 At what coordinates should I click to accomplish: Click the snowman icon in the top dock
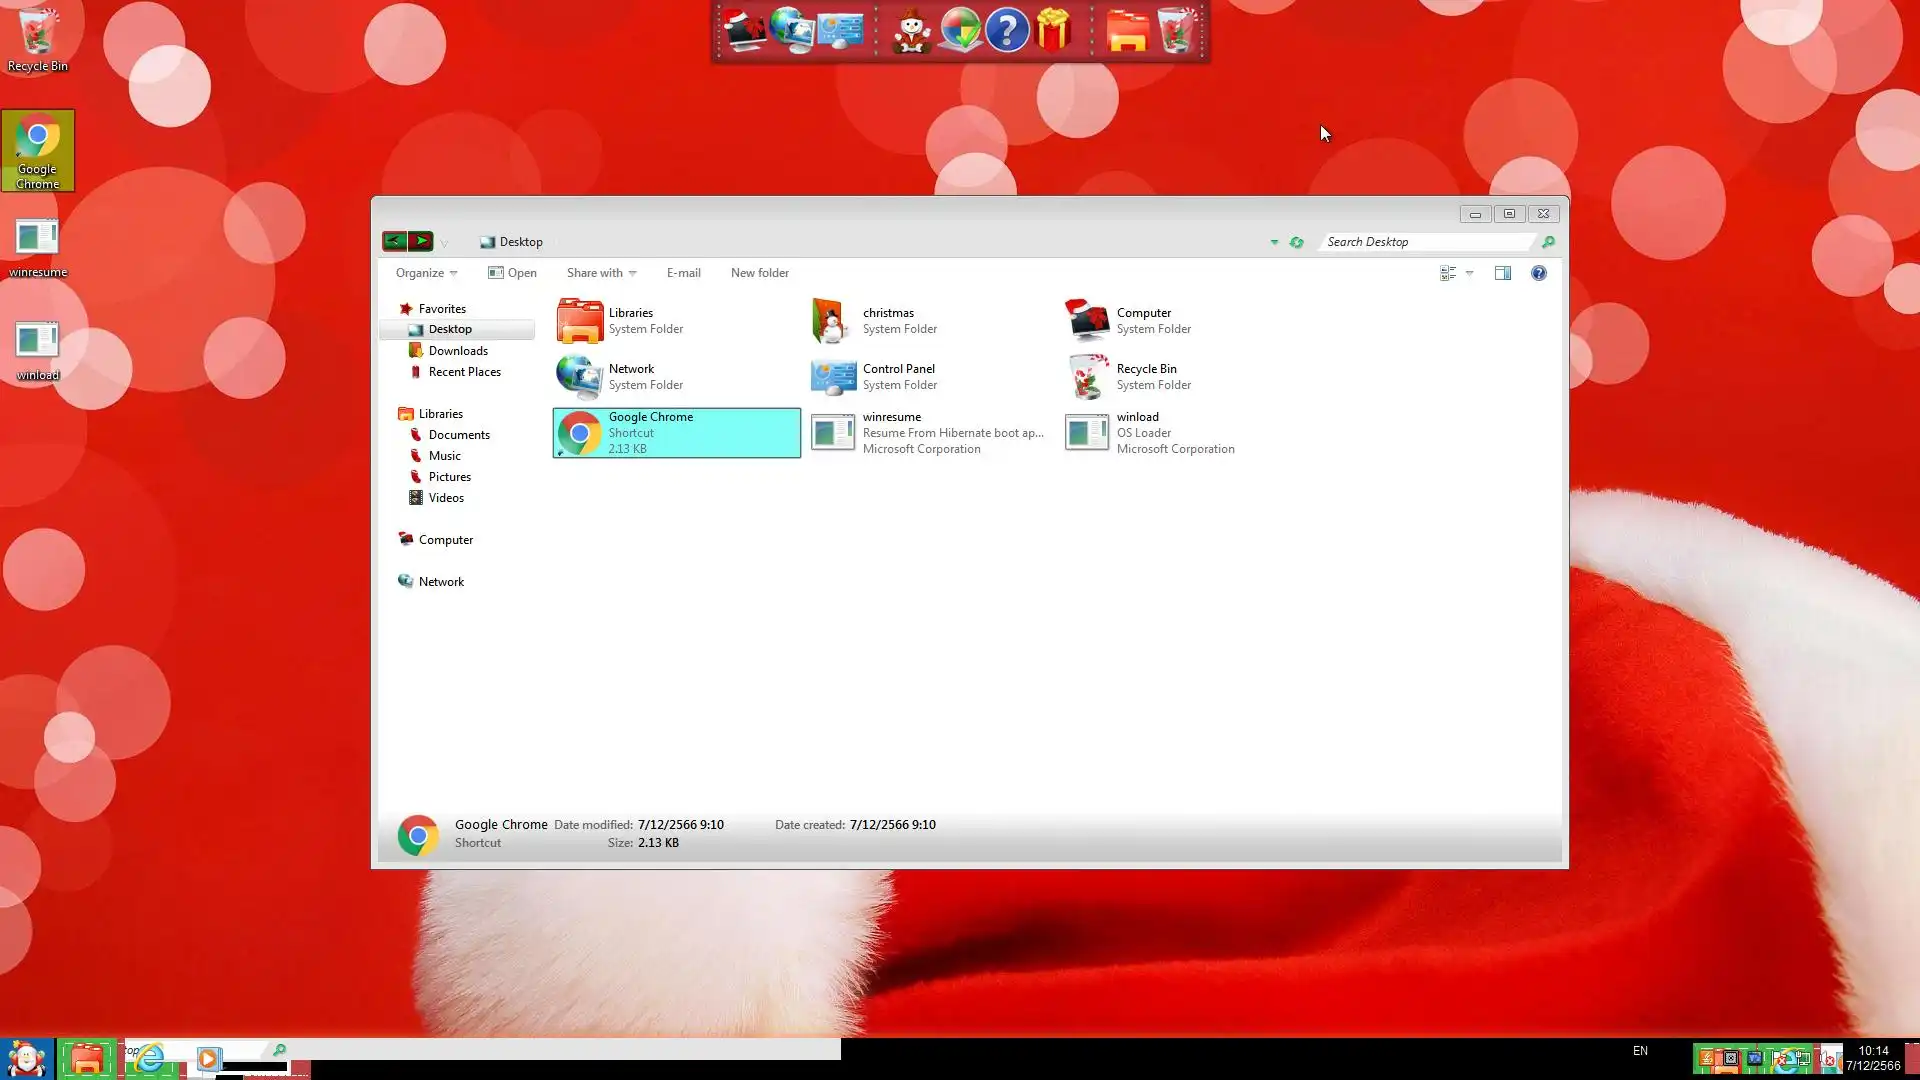[x=911, y=31]
